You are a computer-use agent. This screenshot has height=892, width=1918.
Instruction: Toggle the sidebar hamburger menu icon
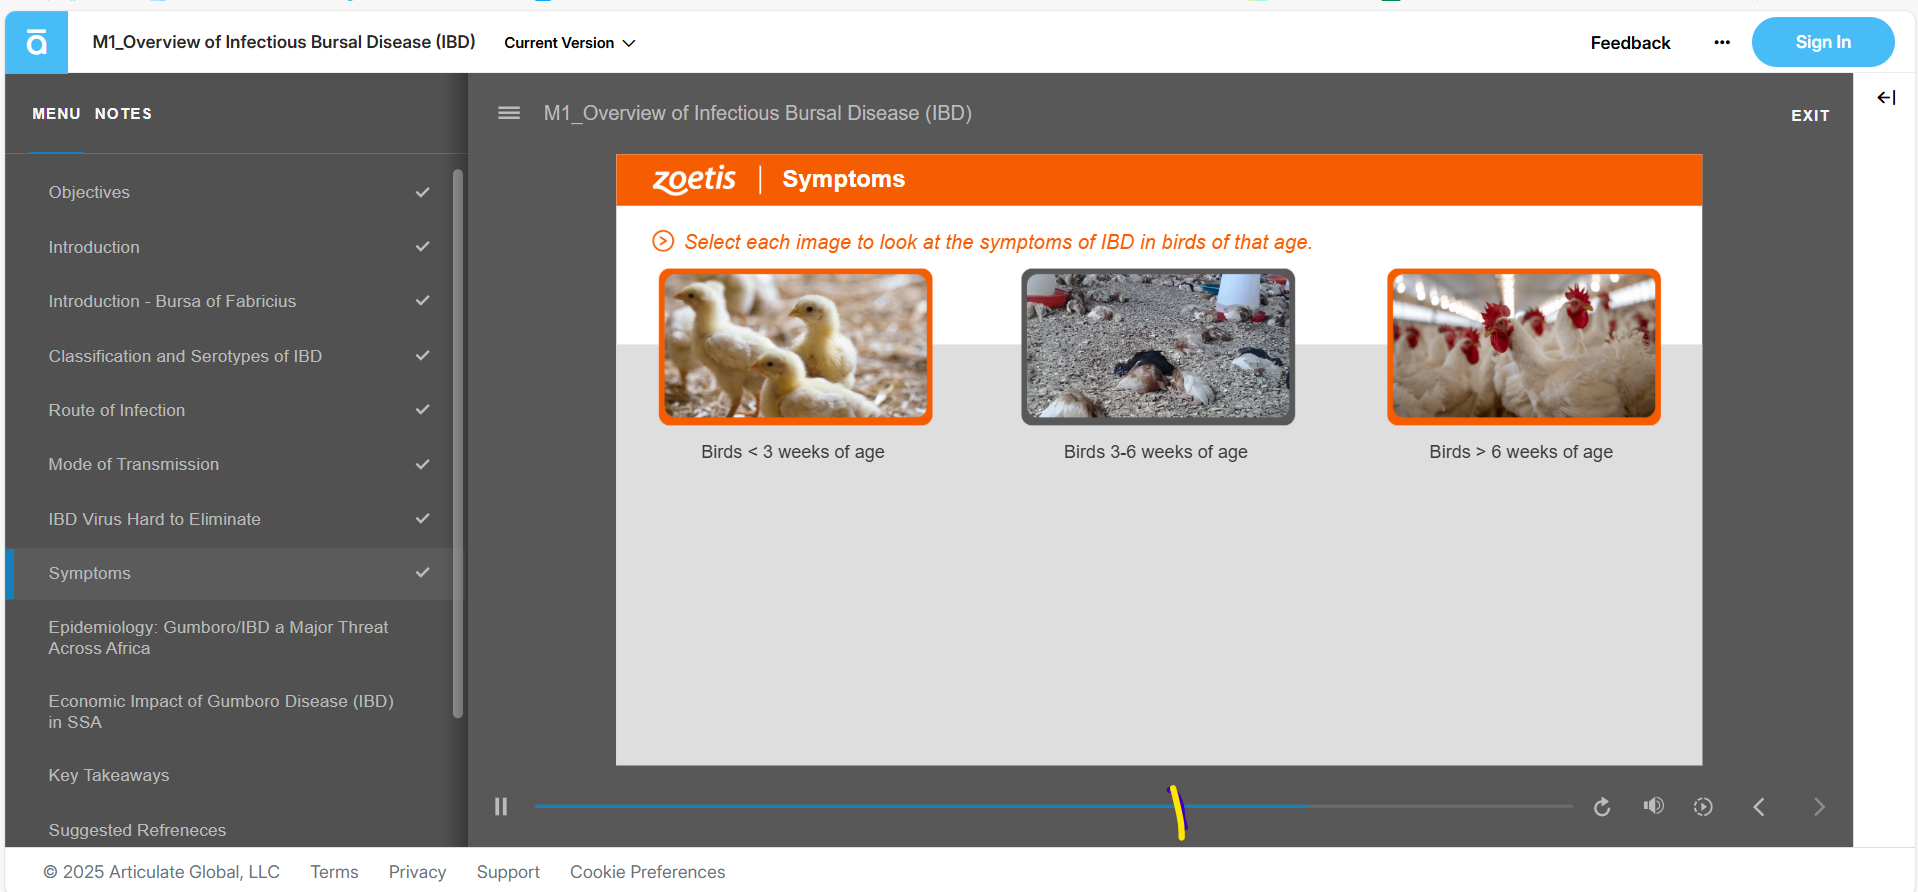coord(509,113)
